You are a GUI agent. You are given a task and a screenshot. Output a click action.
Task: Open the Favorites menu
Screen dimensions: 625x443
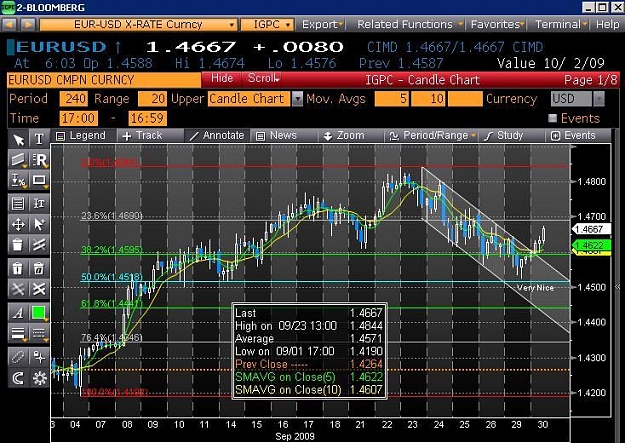pyautogui.click(x=497, y=25)
